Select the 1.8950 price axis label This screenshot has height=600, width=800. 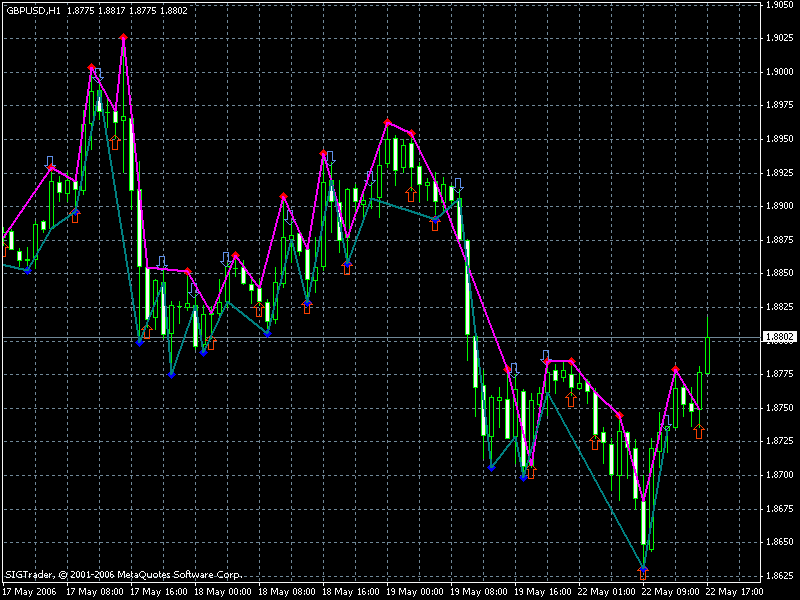point(780,139)
